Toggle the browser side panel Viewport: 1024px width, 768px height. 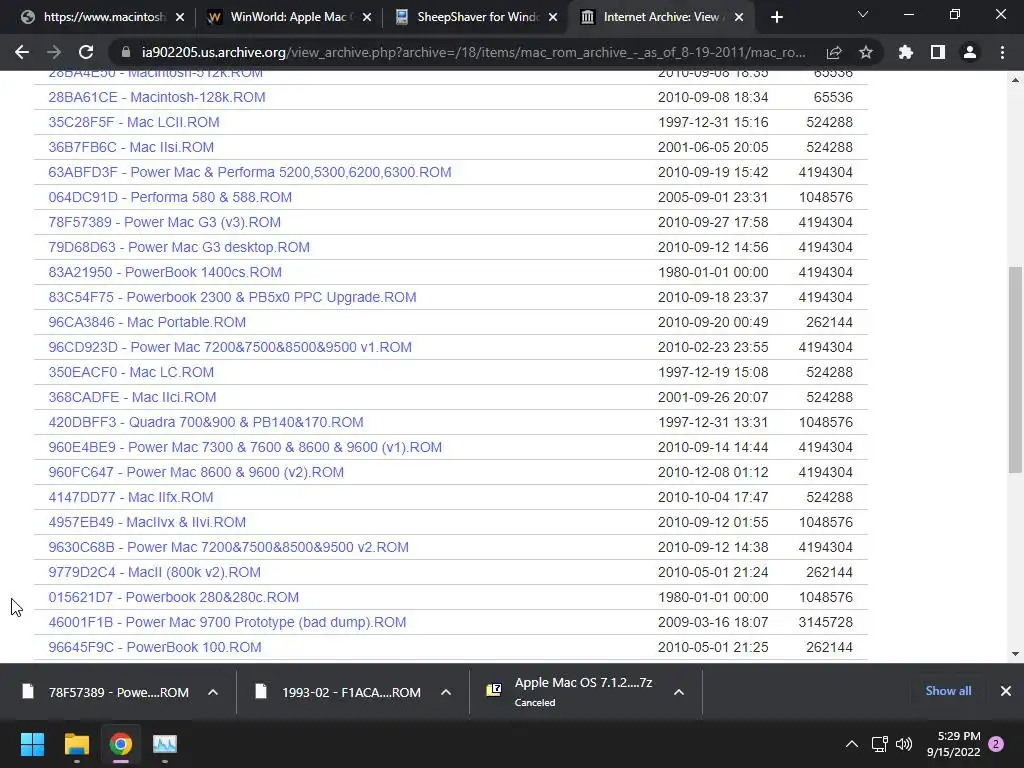point(938,52)
